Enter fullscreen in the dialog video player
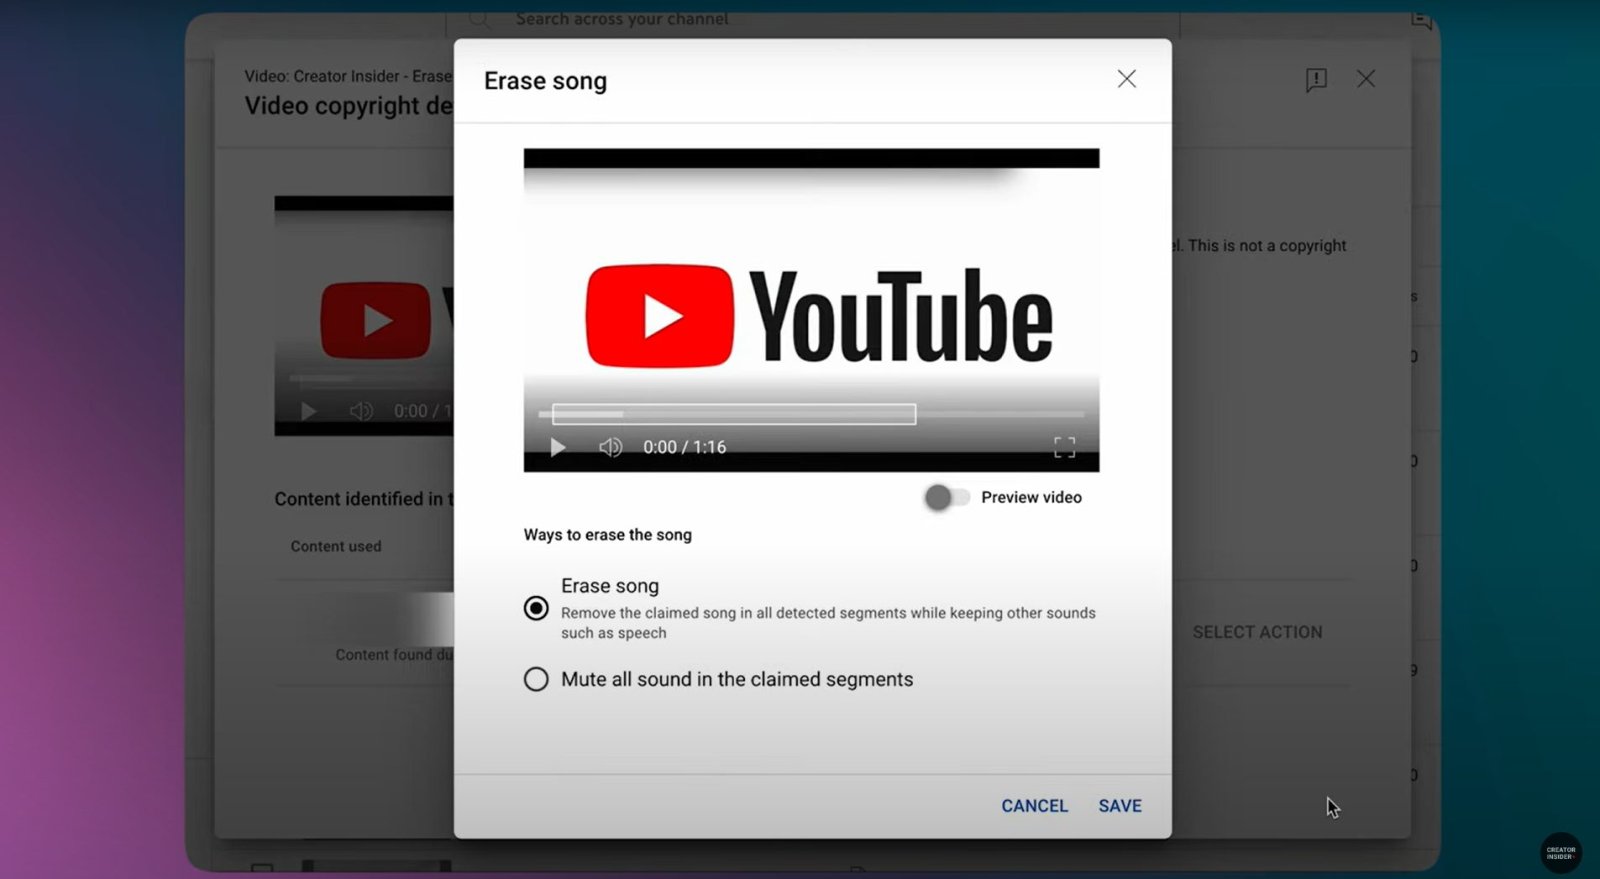The height and width of the screenshot is (879, 1600). point(1064,447)
